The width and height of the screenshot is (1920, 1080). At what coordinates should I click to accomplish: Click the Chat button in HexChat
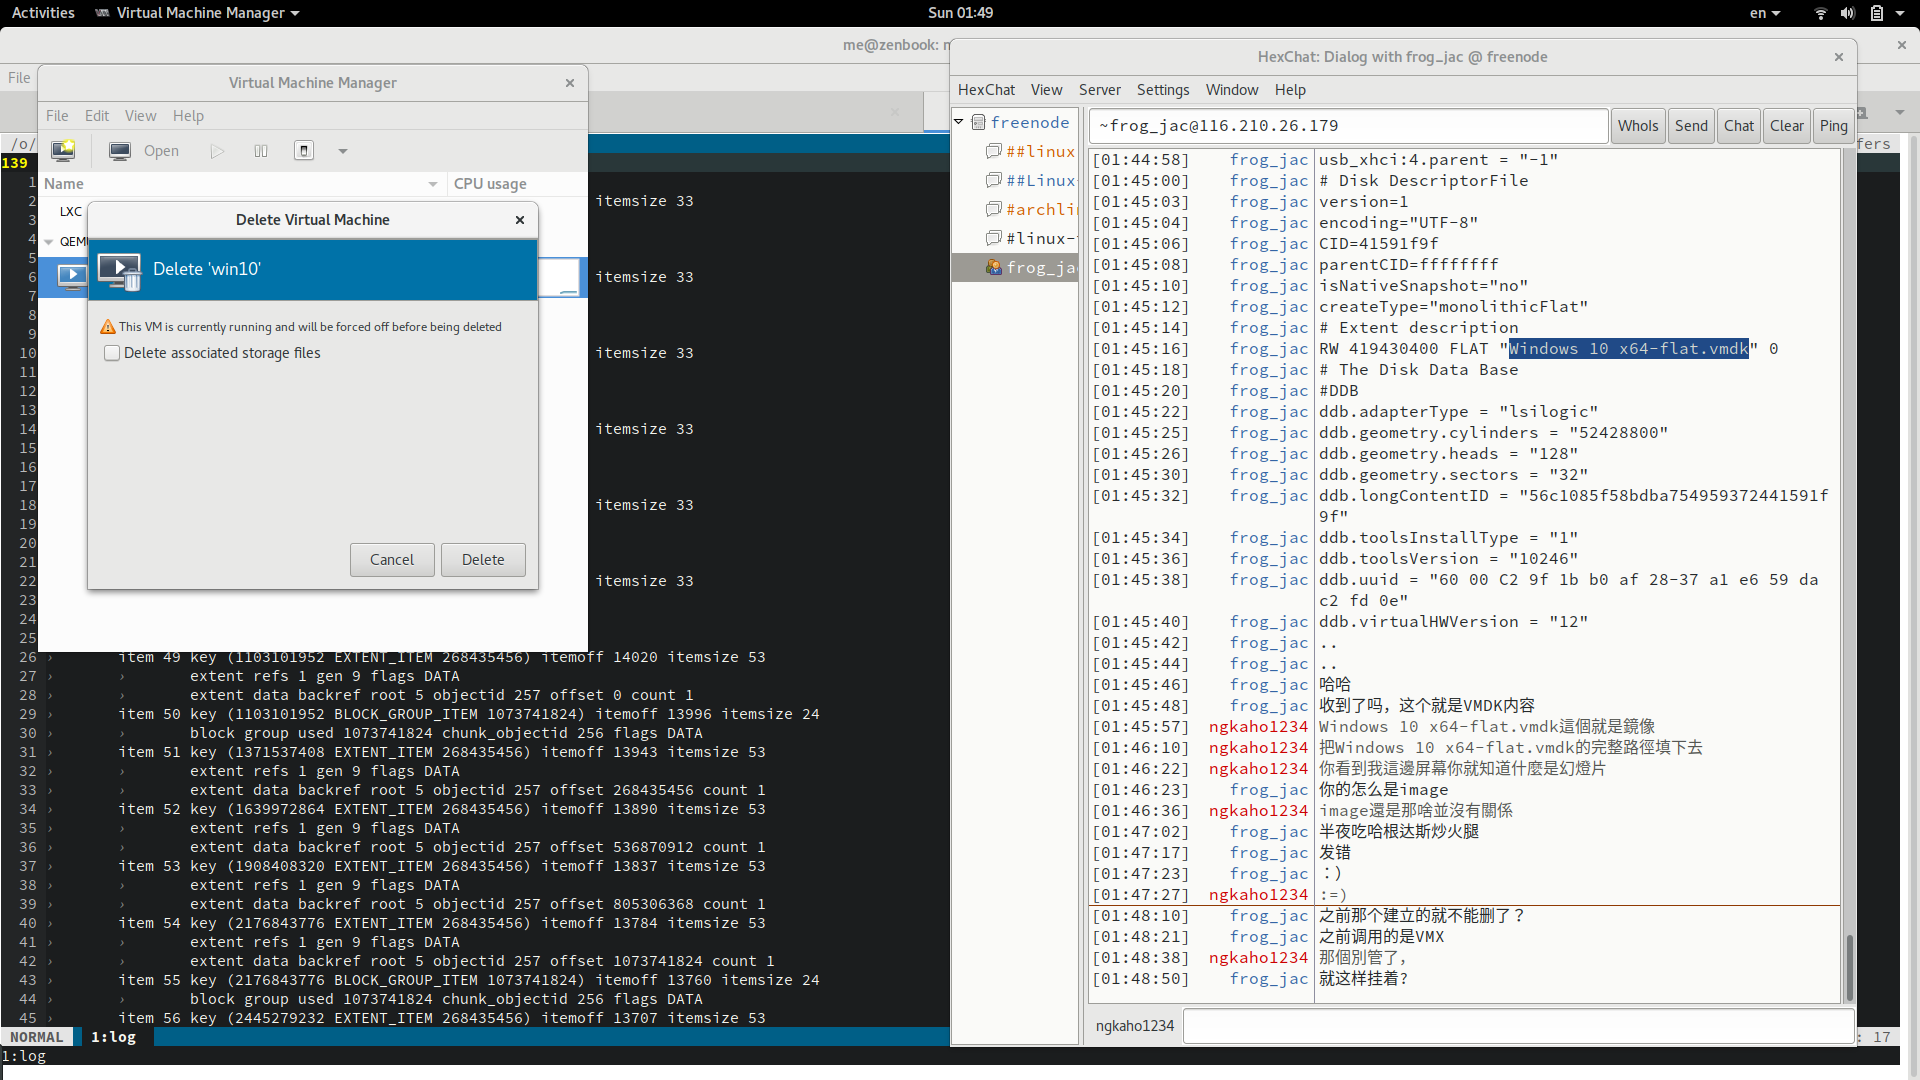tap(1739, 126)
